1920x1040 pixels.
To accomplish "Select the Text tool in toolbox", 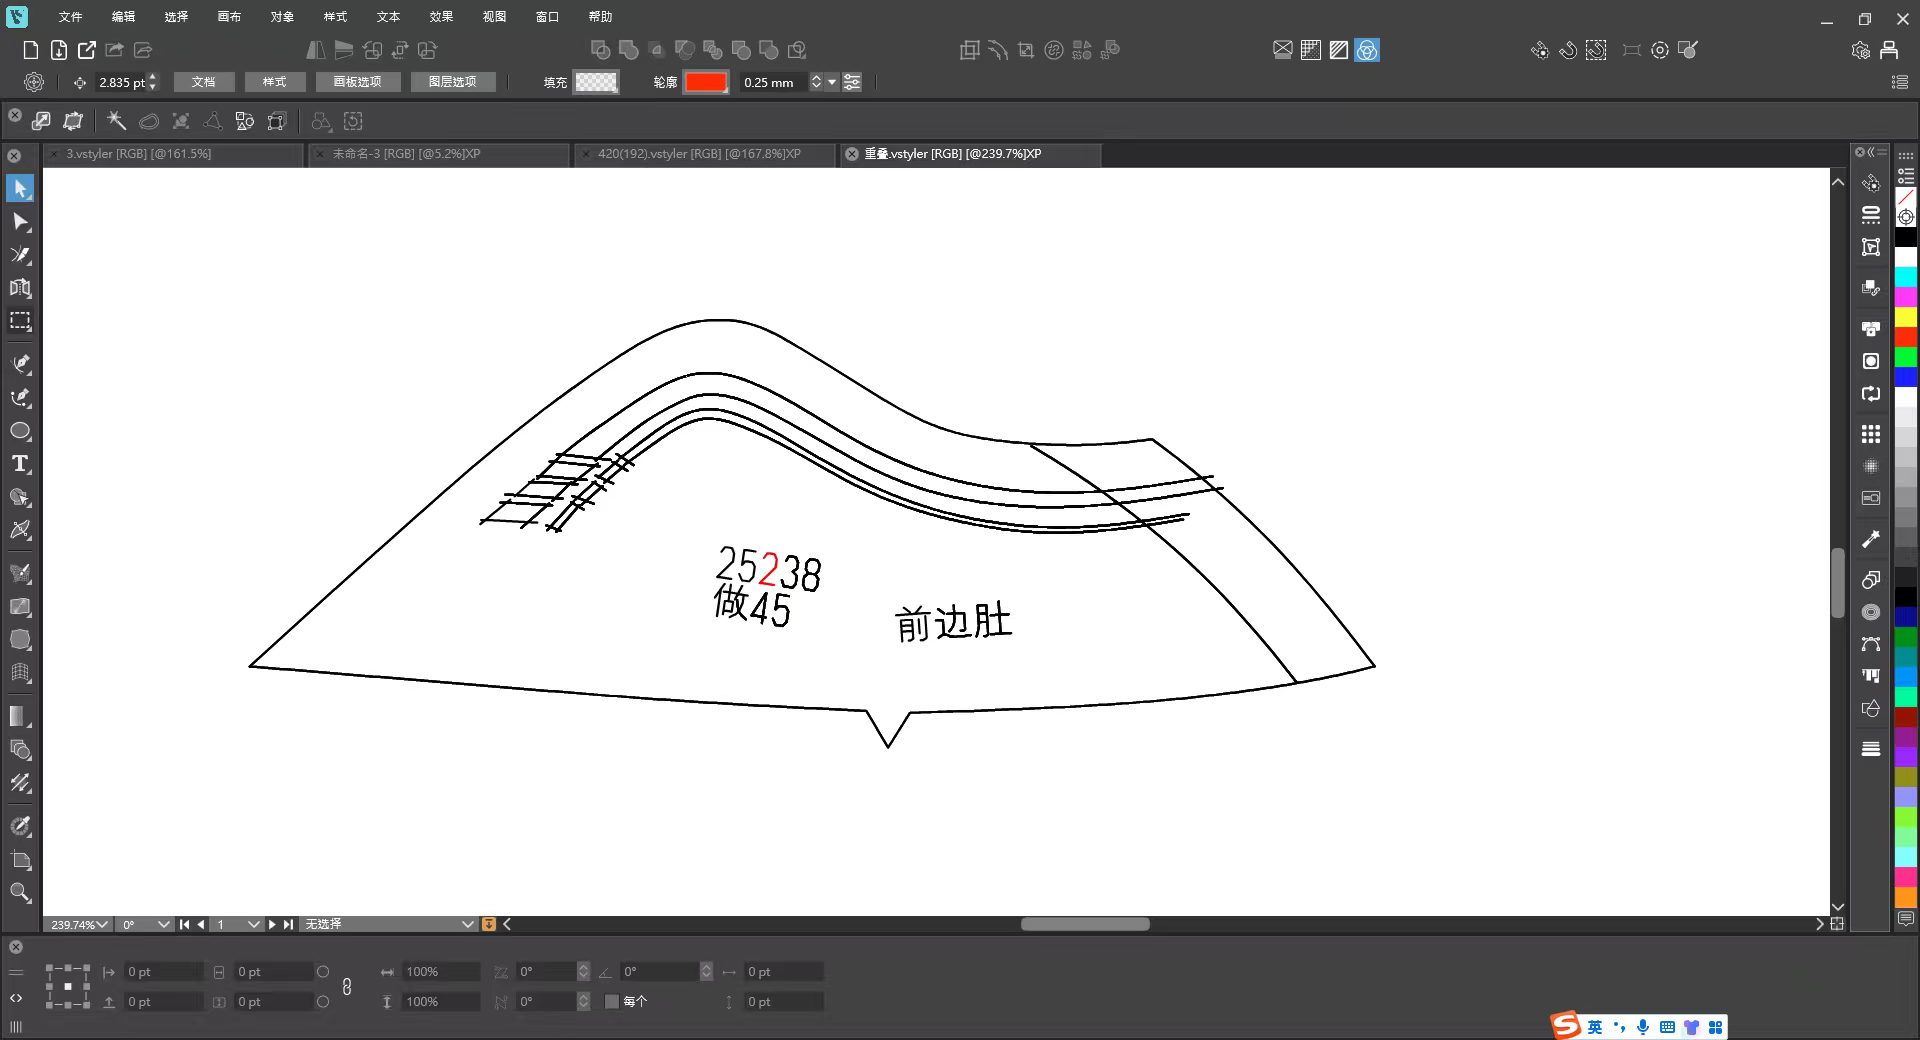I will (x=20, y=464).
